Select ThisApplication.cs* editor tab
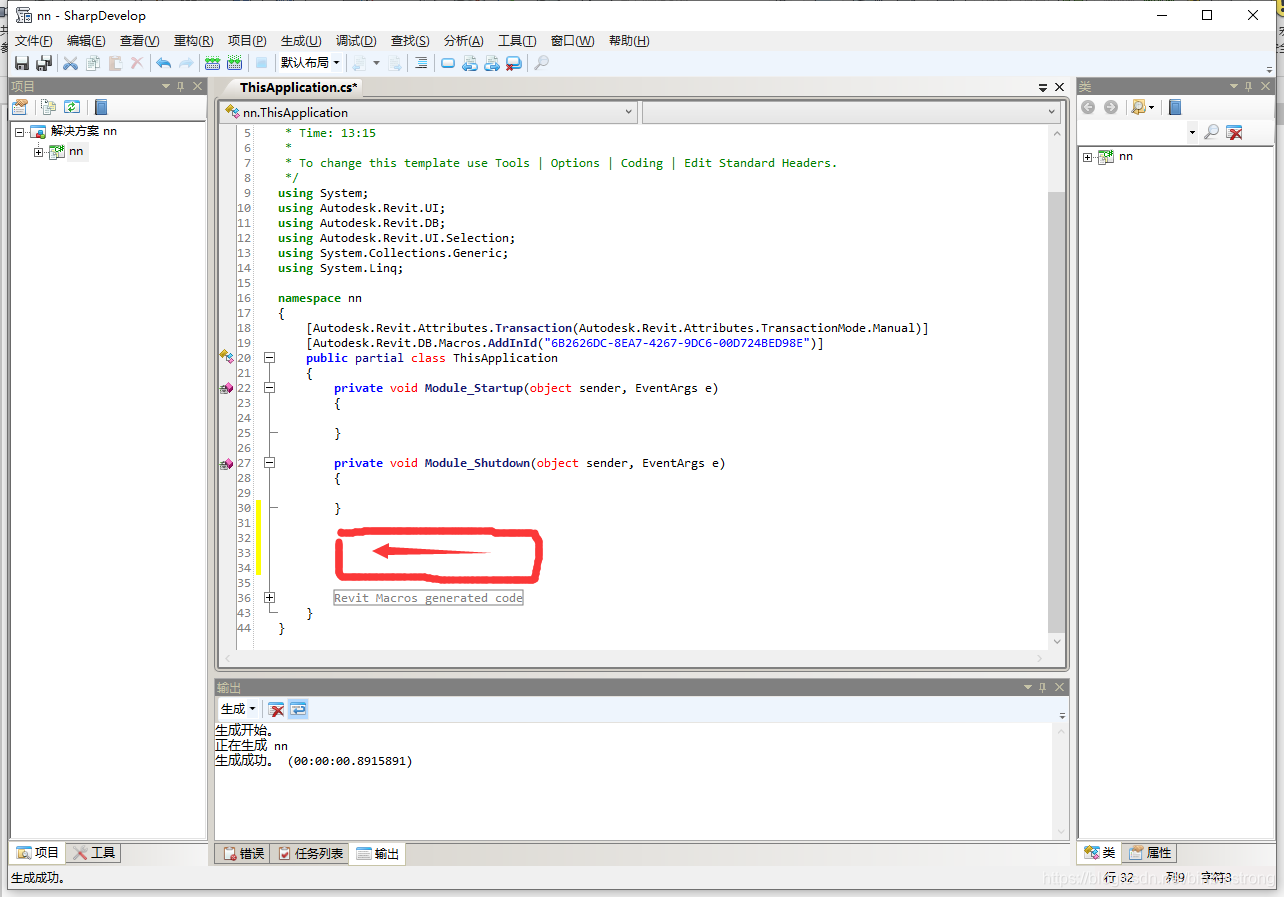Viewport: 1284px width, 897px height. tap(298, 88)
